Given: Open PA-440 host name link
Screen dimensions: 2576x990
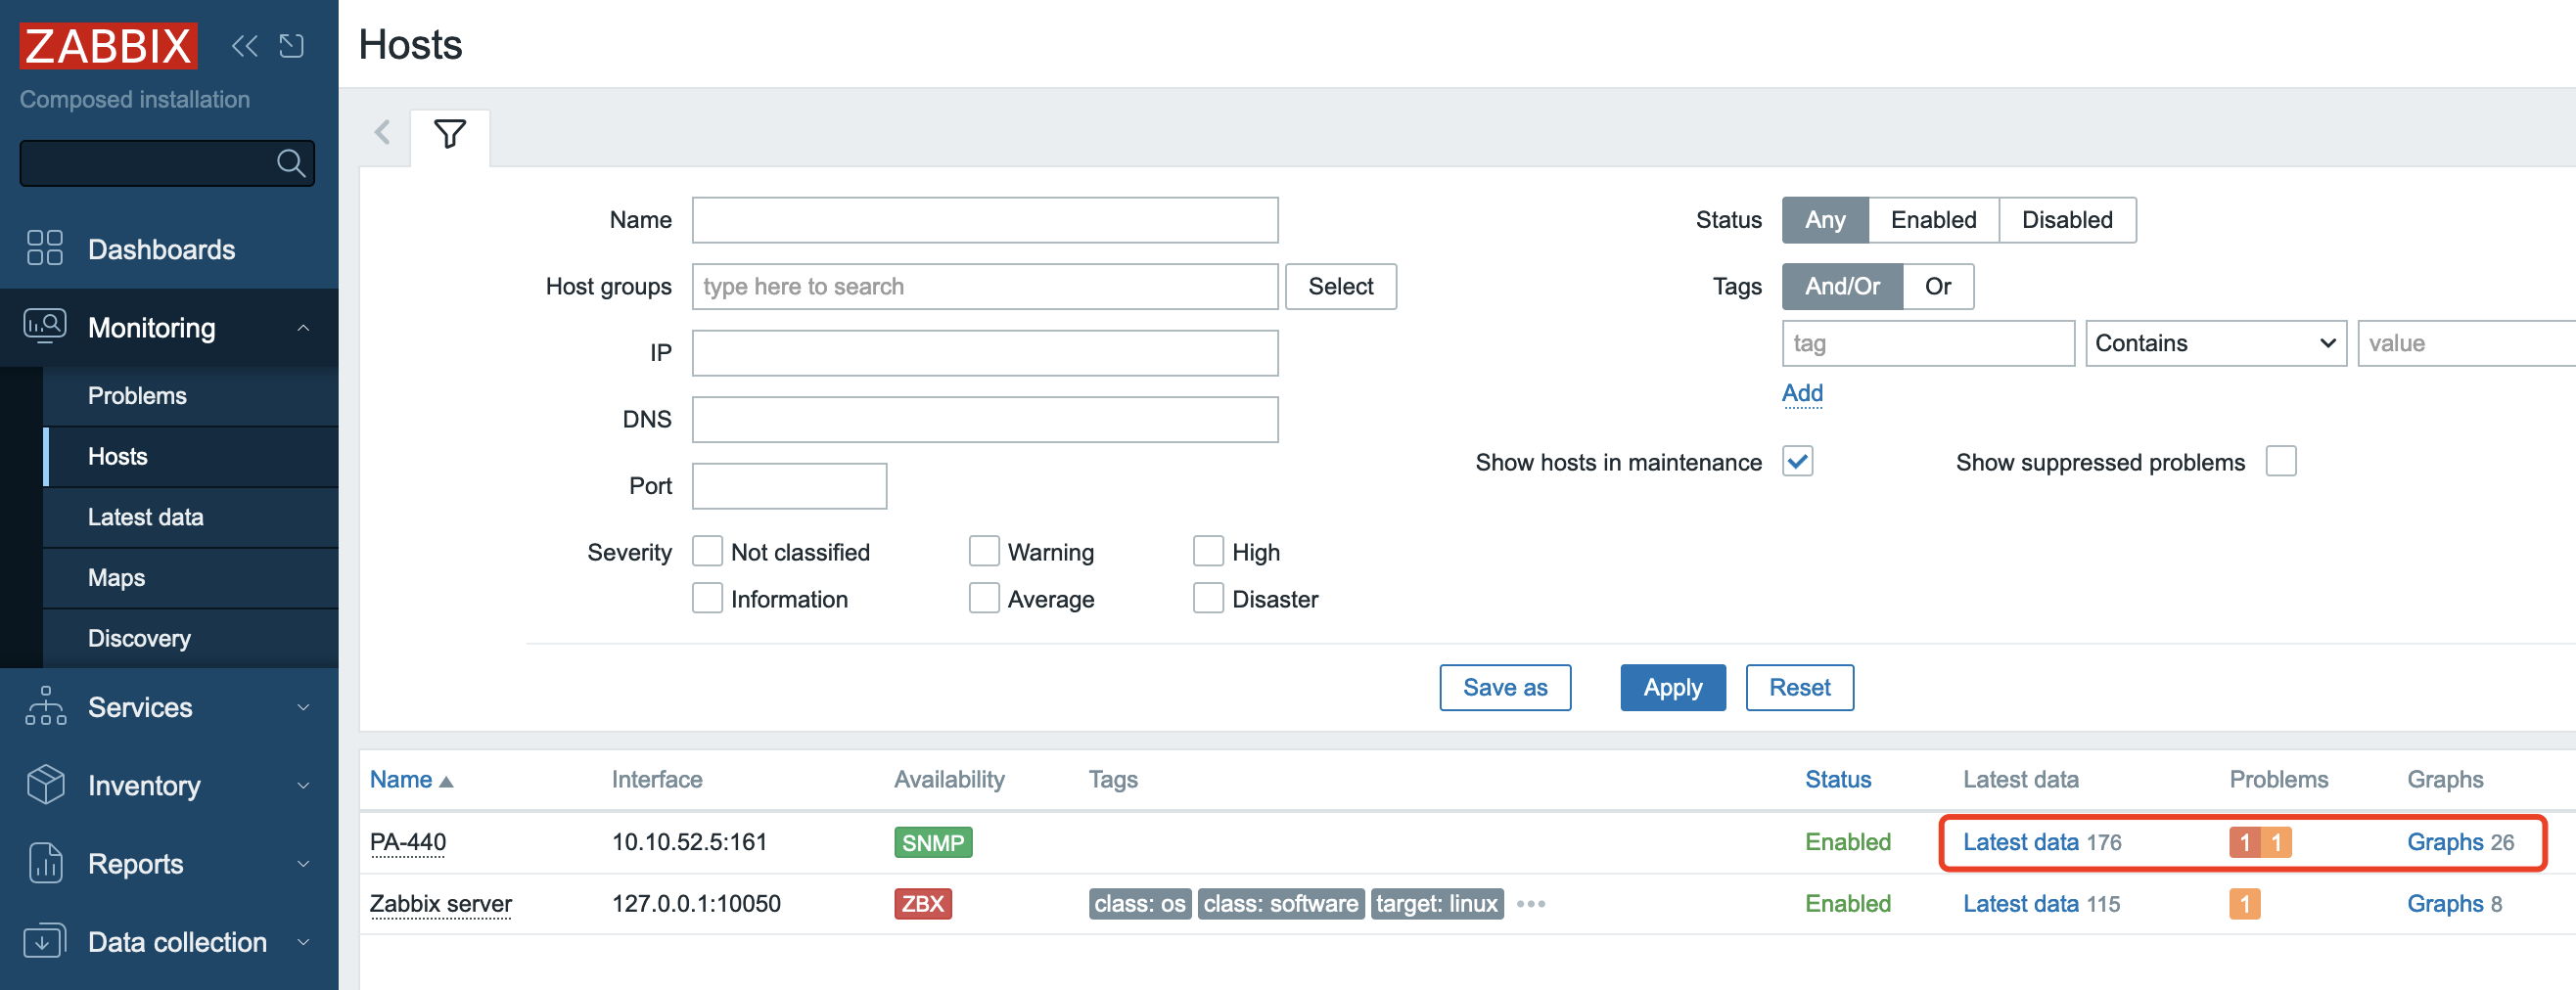Looking at the screenshot, I should coord(408,842).
